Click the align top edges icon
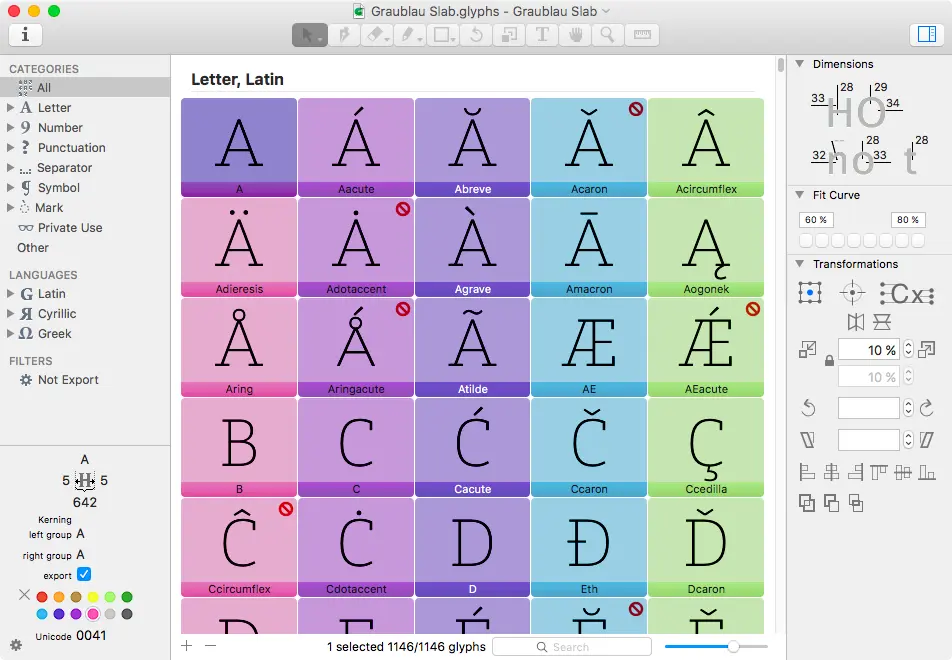This screenshot has width=952, height=660. coord(879,472)
